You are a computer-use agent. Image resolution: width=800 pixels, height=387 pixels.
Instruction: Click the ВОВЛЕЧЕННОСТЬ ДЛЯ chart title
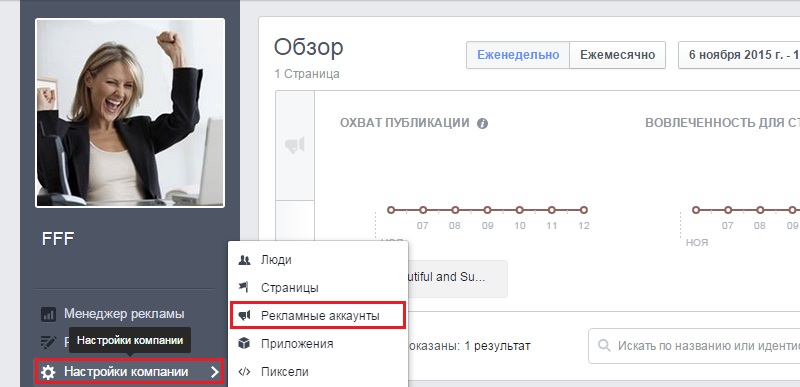point(722,123)
